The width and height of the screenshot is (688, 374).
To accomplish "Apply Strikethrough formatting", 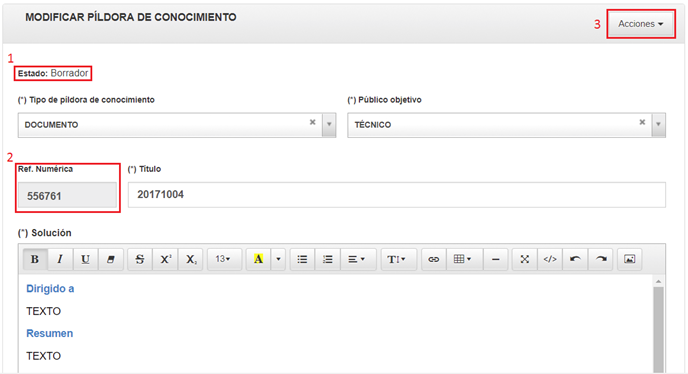I will click(x=140, y=259).
